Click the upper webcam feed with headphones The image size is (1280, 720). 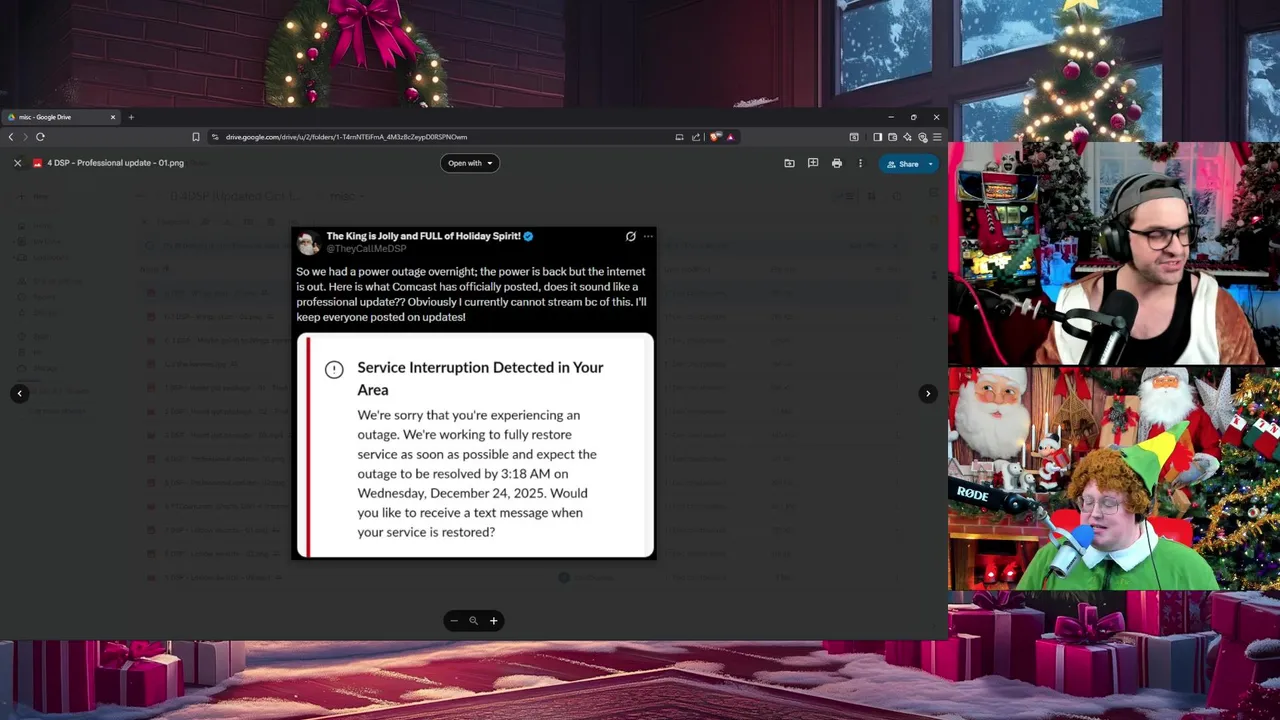coord(1114,254)
